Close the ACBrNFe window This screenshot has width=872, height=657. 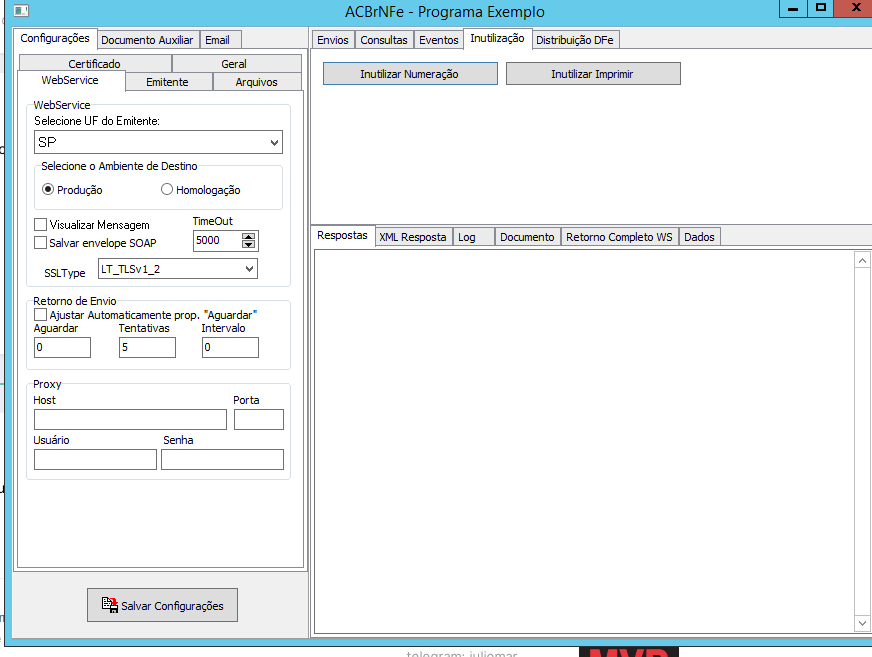coord(855,8)
